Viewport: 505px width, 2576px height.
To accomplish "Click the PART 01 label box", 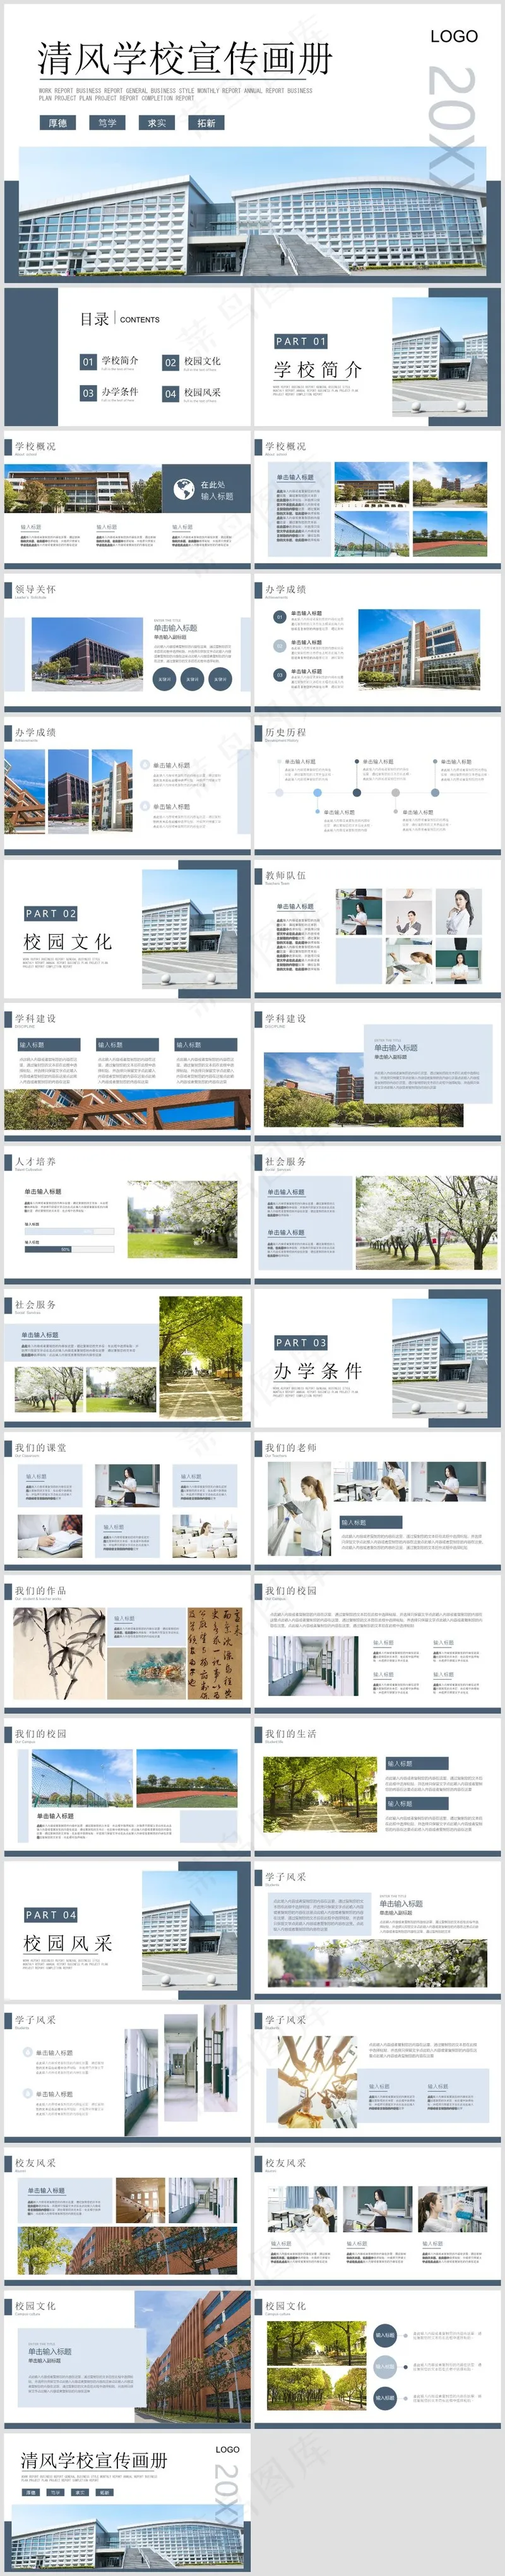I will coord(301,341).
